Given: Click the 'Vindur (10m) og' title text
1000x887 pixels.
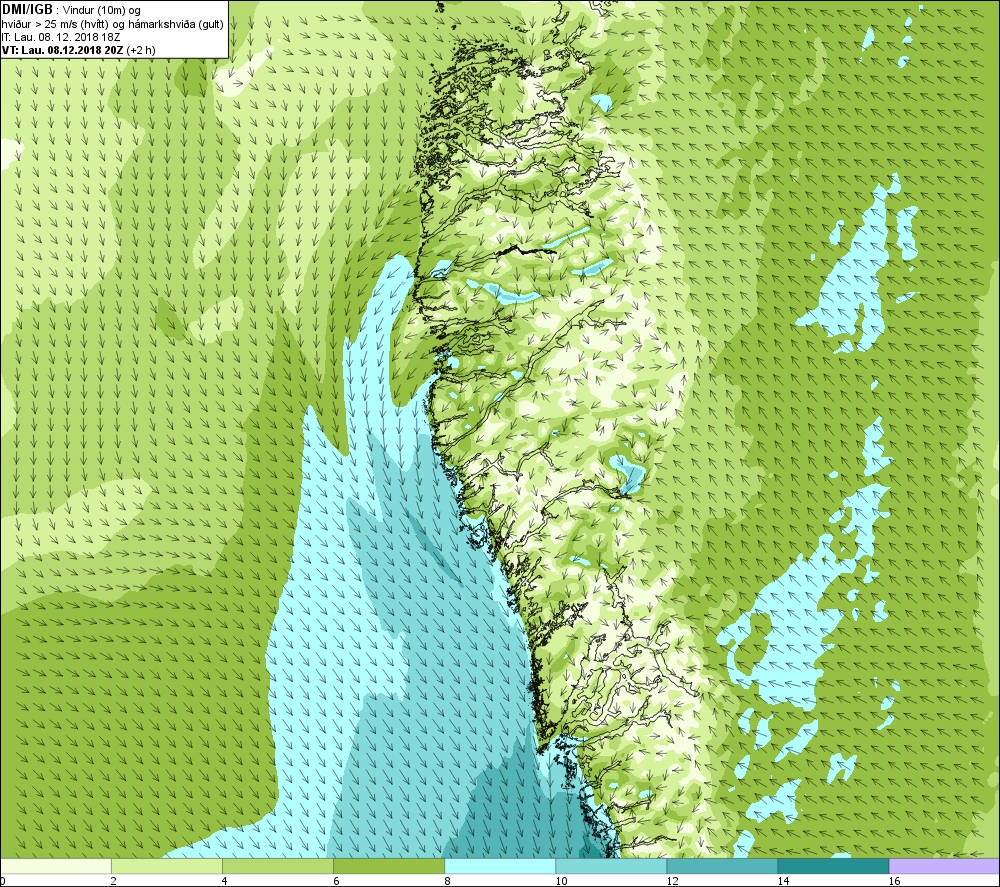Looking at the screenshot, I should tap(102, 11).
